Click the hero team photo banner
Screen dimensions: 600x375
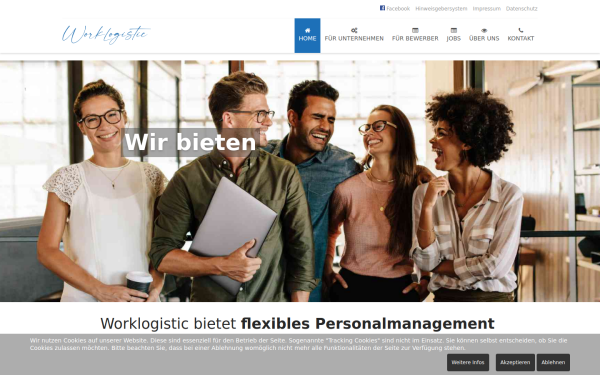[300, 181]
